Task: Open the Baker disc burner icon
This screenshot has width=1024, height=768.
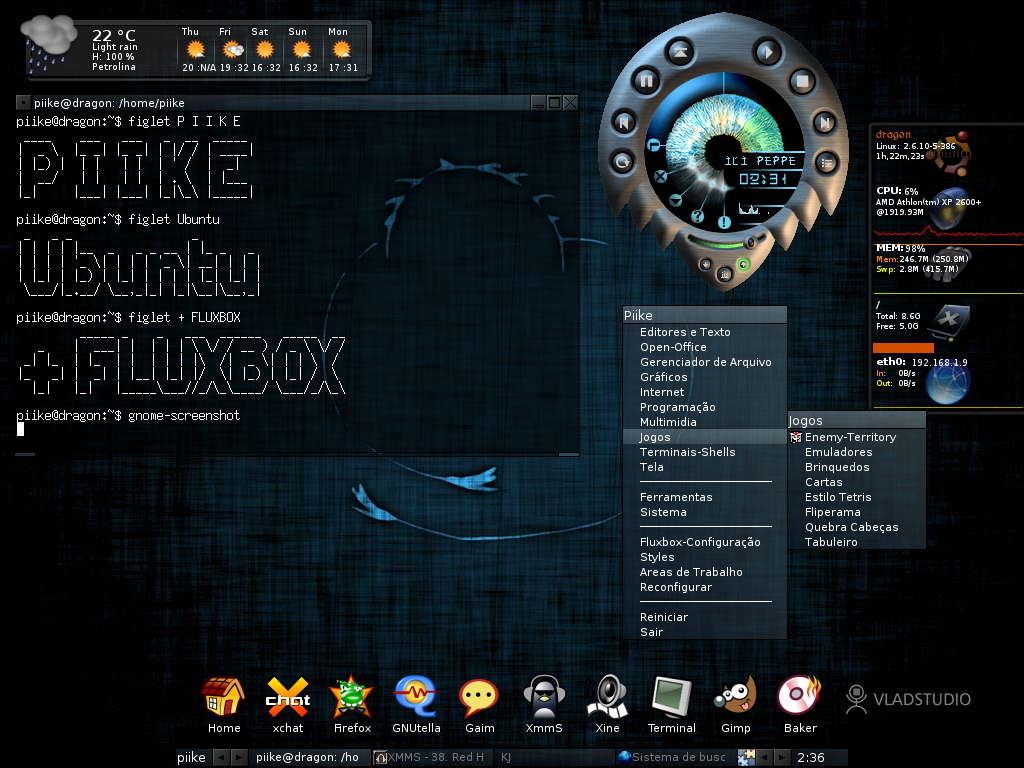Action: [800, 705]
